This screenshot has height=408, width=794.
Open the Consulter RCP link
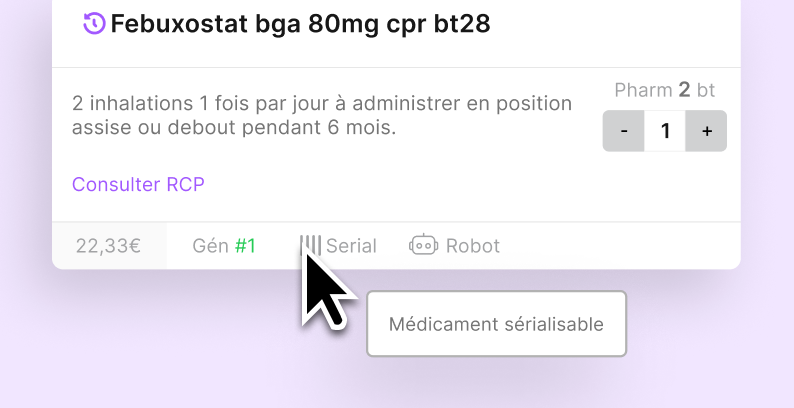tap(138, 184)
